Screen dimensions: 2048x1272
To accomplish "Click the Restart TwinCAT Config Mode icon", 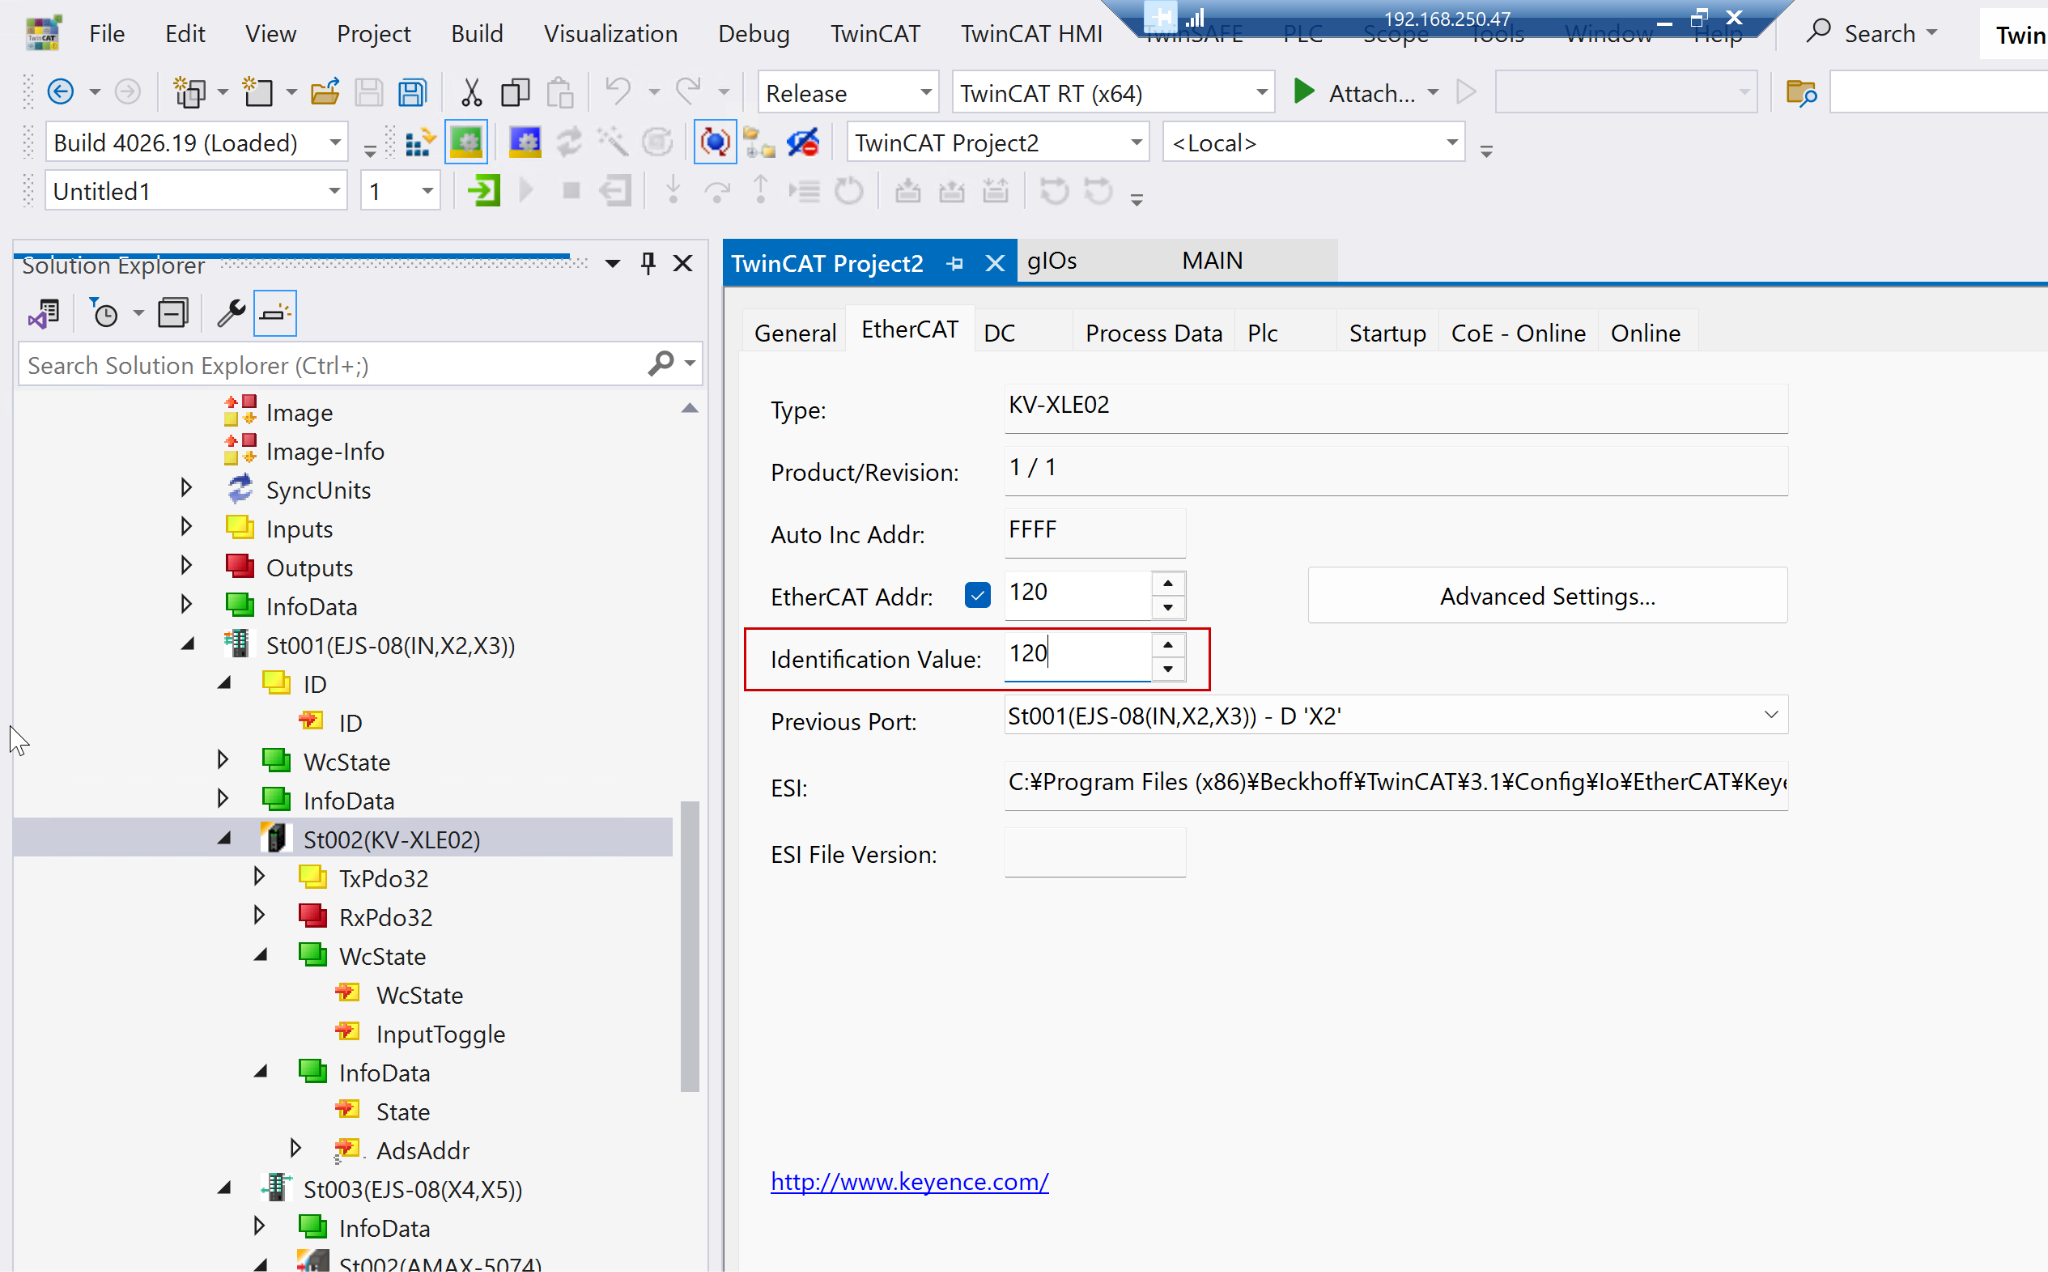I will coord(525,143).
